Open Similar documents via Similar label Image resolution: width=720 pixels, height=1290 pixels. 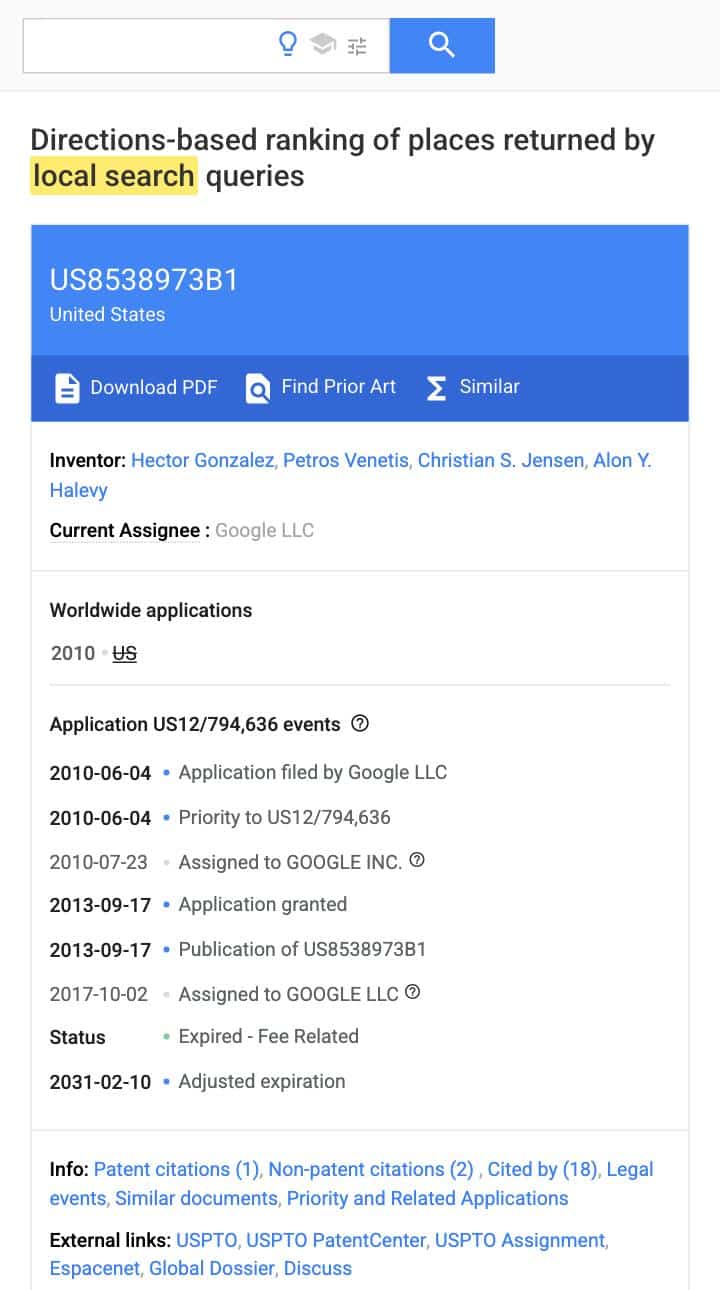coord(490,387)
